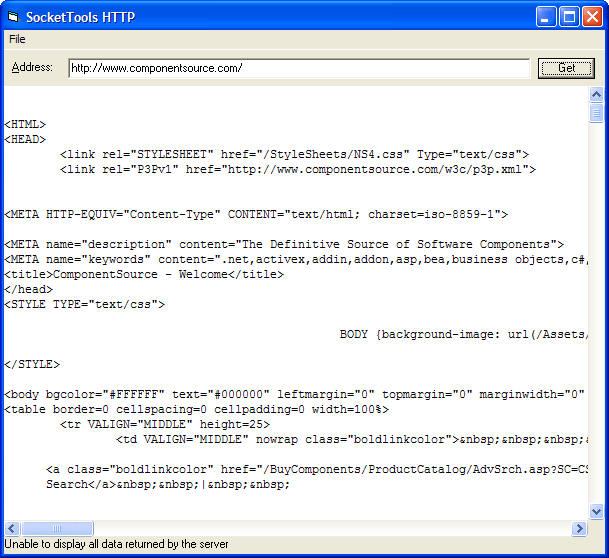Click the vertical scrollbar up arrow
Screen dimensions: 609x558
[596, 95]
